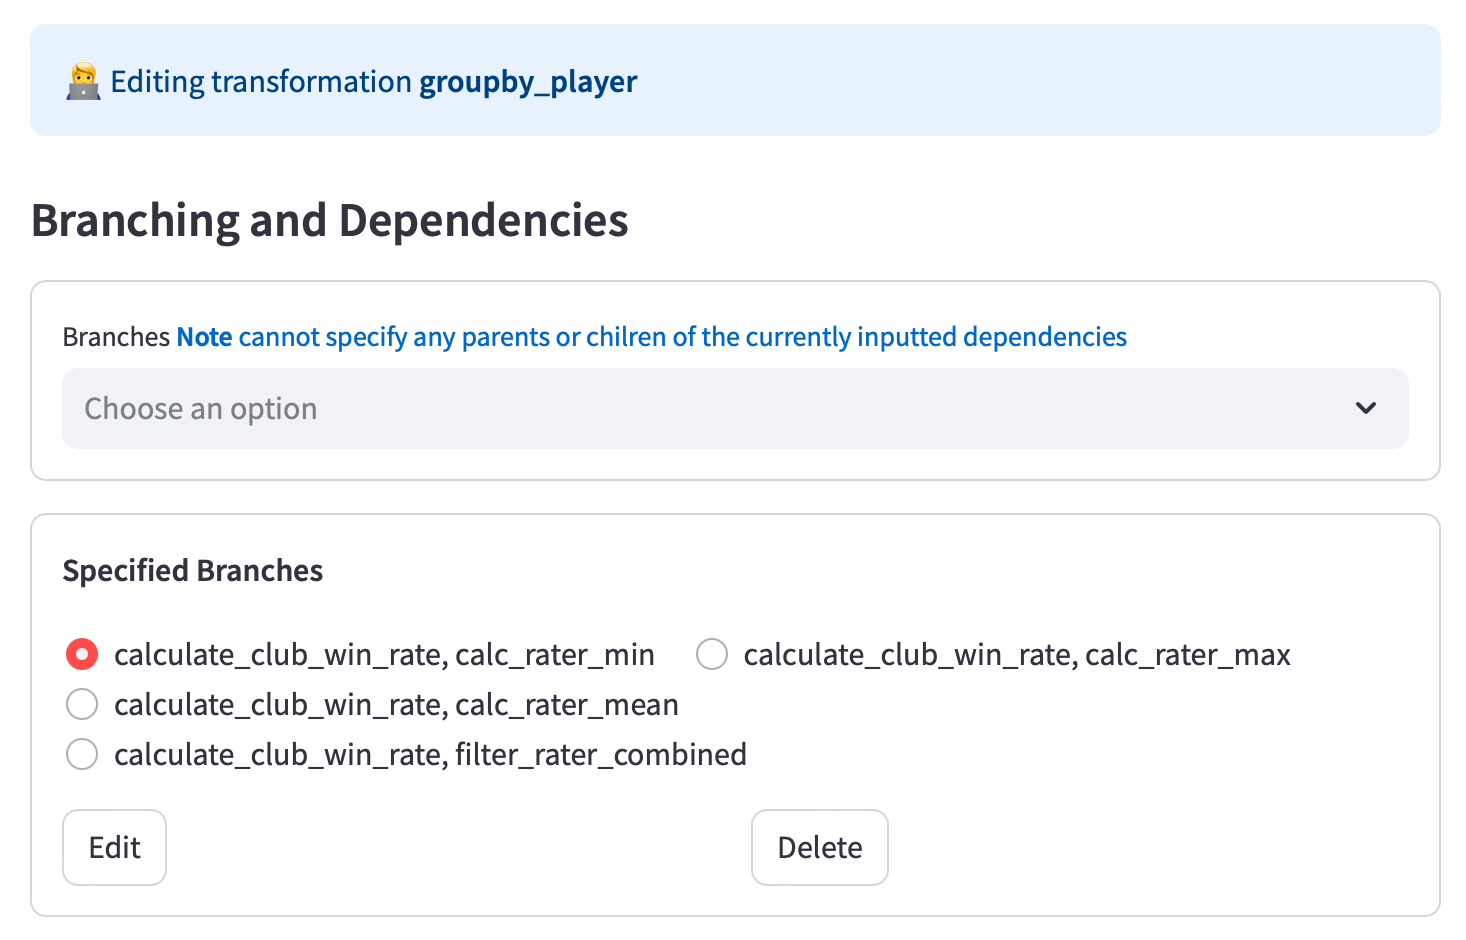1466x940 pixels.
Task: Click the "calculate_club_win_rate, calc_rater_mean" label text
Action: tap(396, 704)
